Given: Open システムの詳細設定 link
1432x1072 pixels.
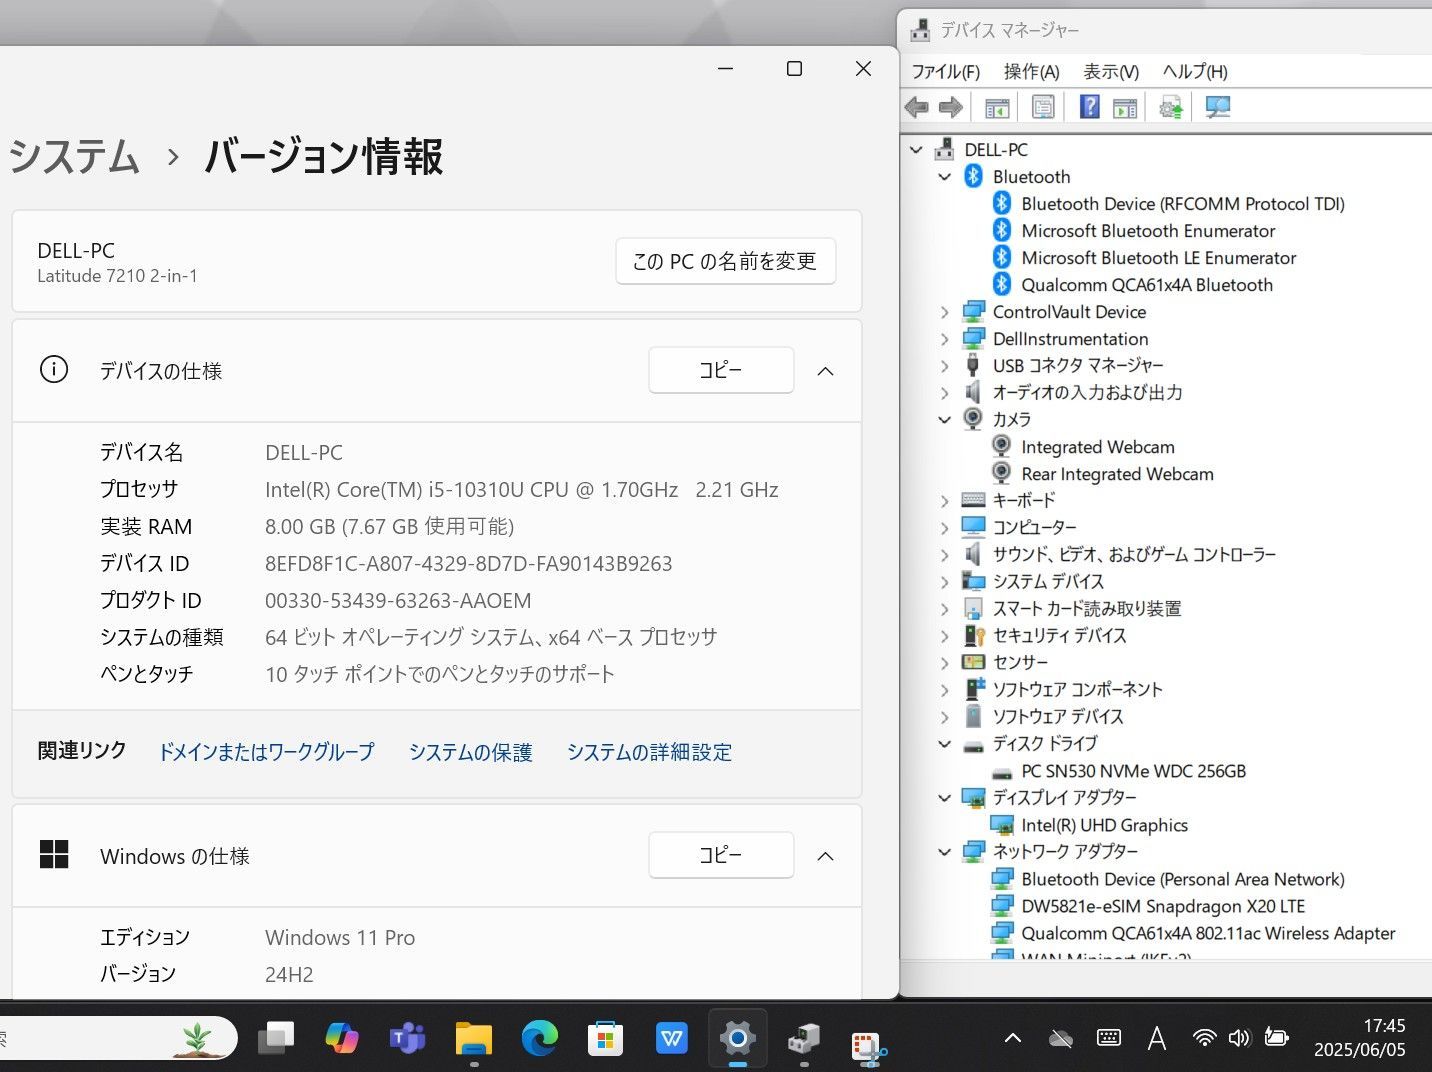Looking at the screenshot, I should point(649,752).
